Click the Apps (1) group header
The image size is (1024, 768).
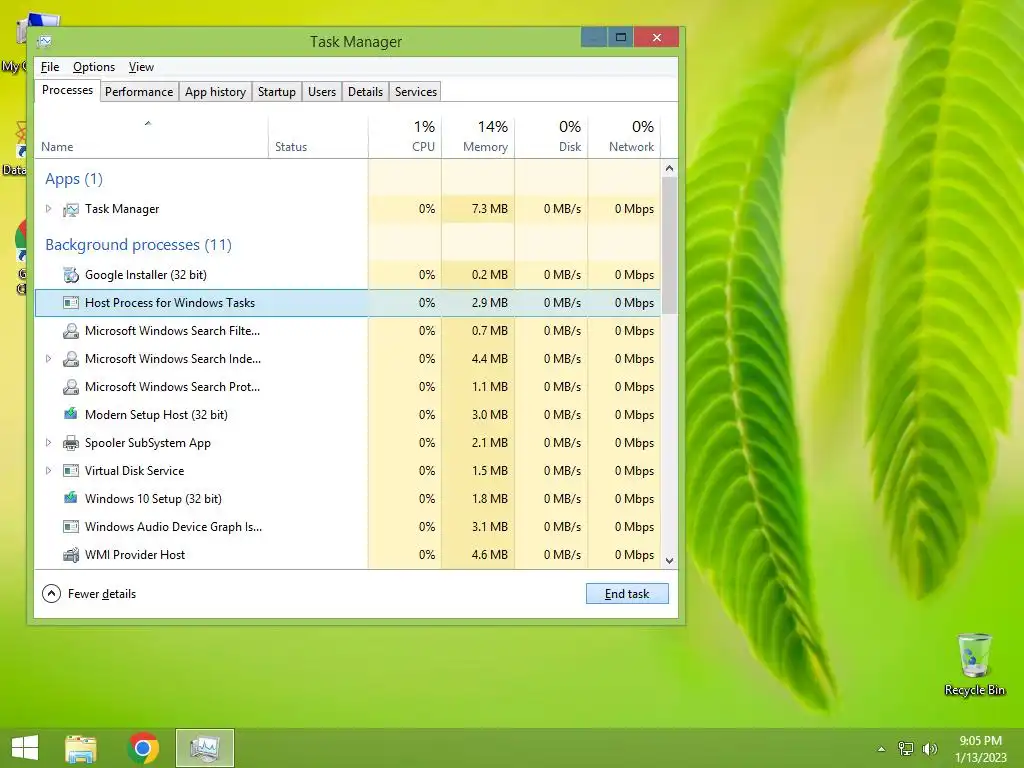click(74, 179)
